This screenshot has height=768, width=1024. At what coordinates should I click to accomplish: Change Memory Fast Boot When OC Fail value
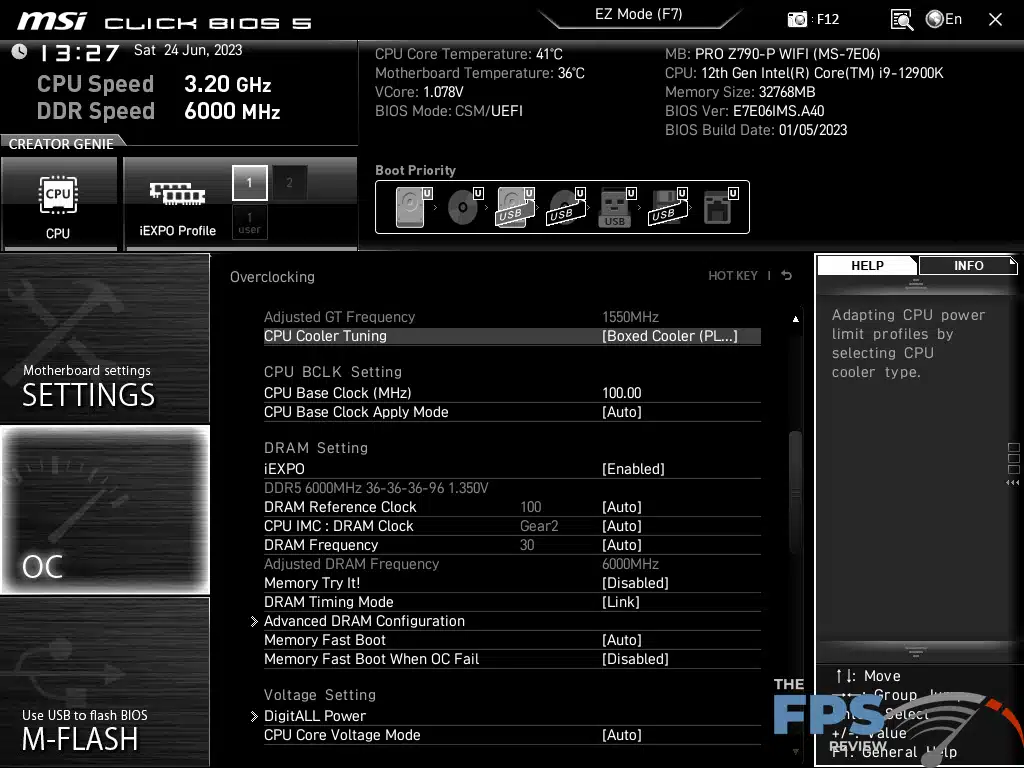click(635, 659)
